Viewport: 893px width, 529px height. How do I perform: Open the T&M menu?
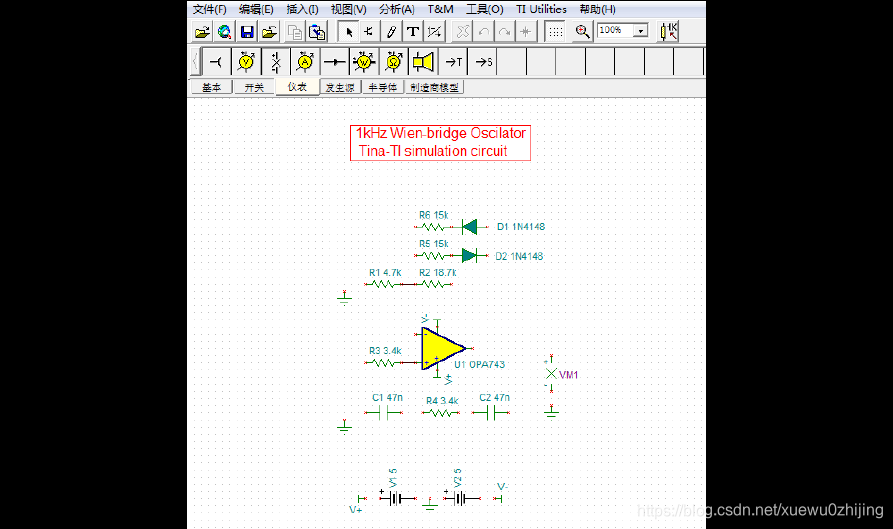[440, 9]
